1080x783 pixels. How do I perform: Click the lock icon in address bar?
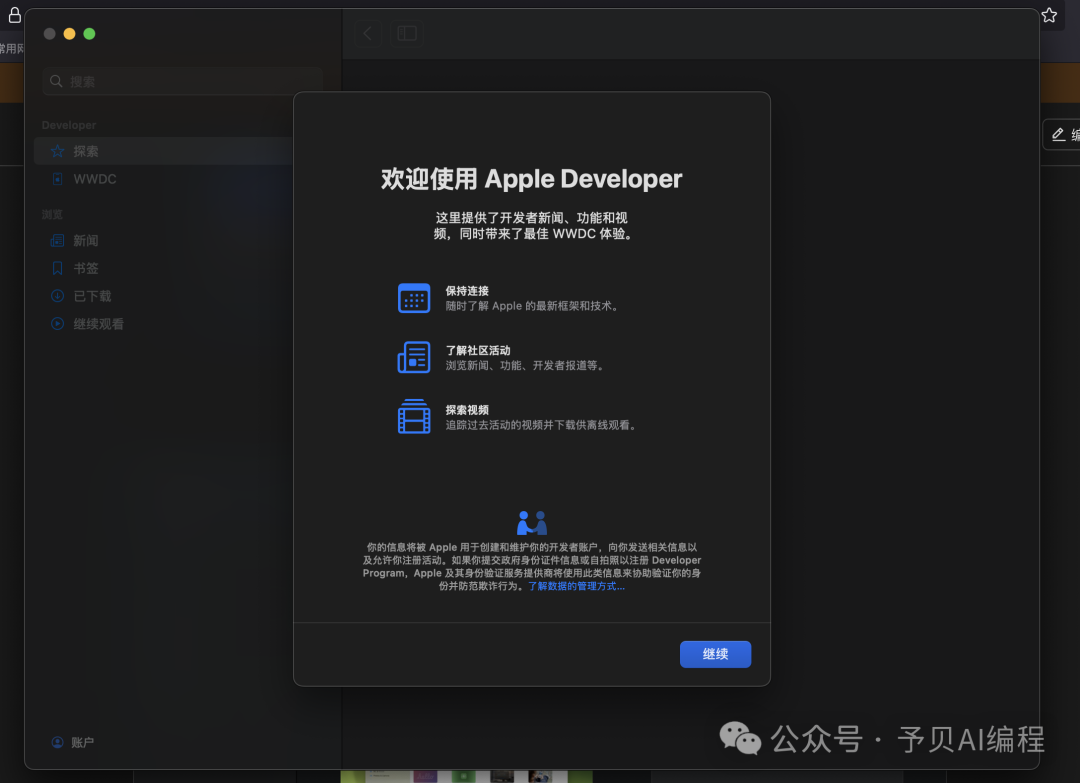coord(14,15)
